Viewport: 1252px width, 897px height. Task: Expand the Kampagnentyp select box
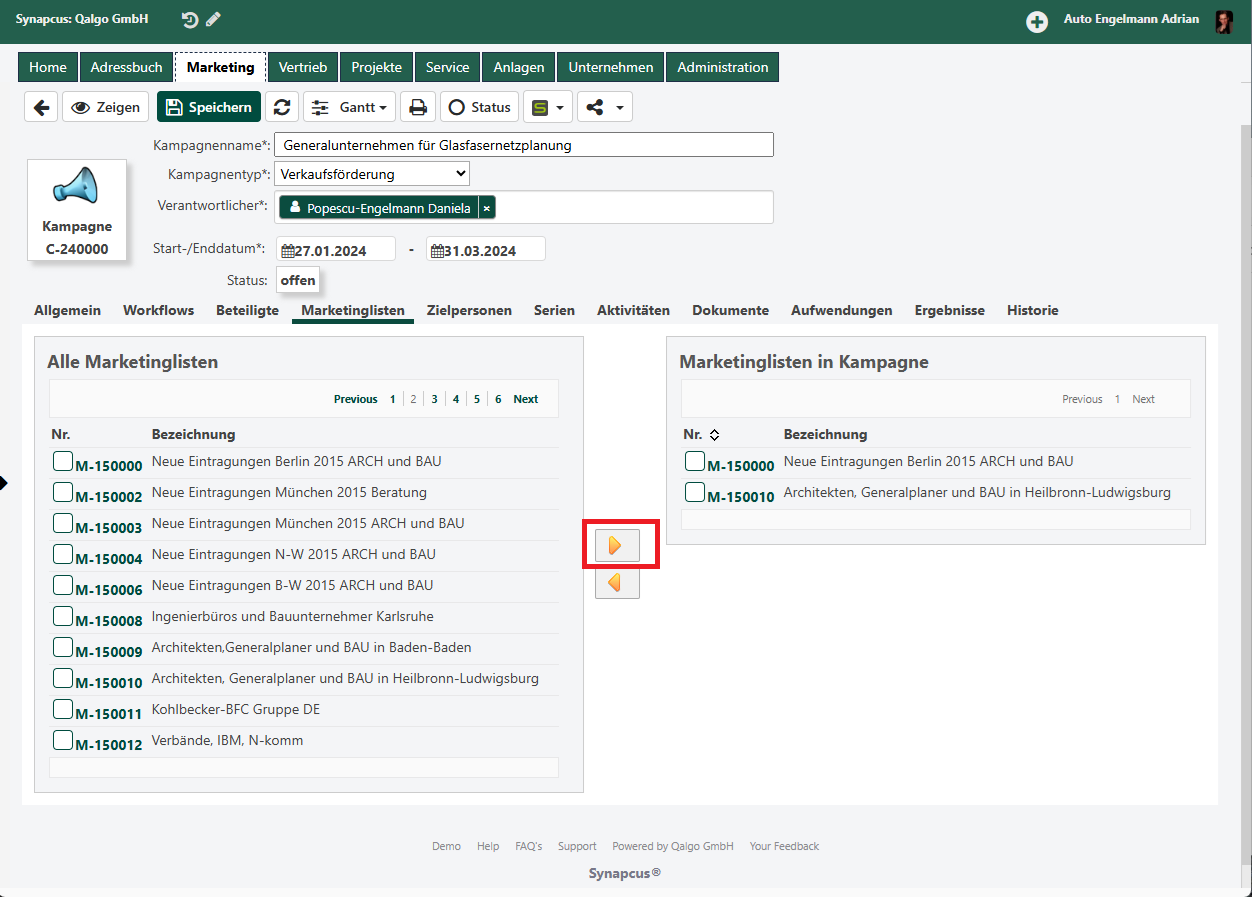pos(372,174)
